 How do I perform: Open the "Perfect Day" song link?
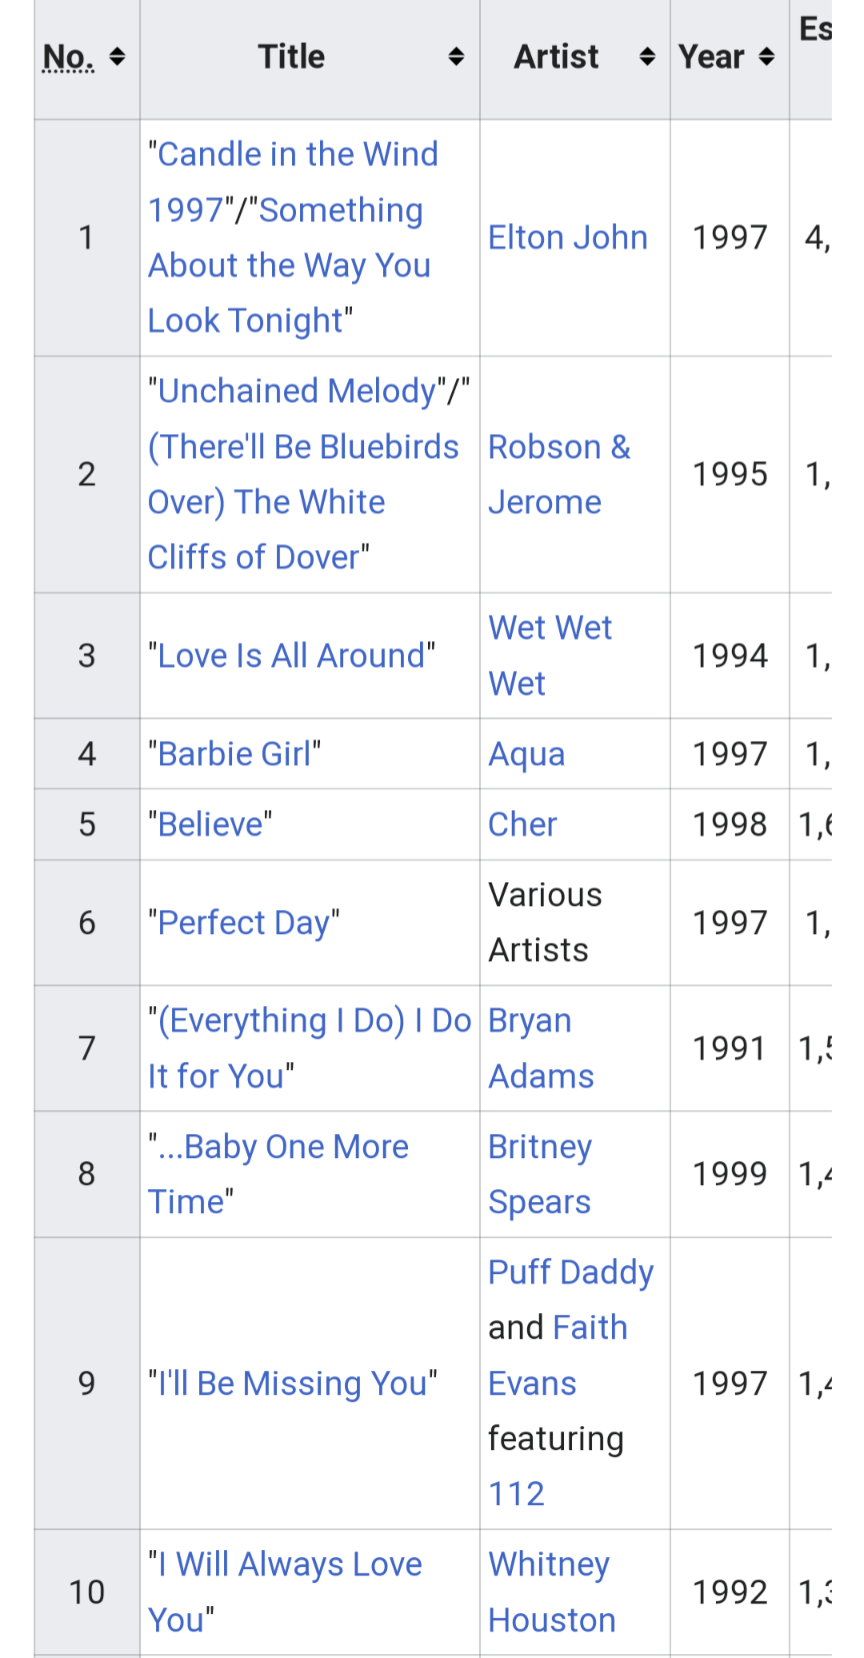pos(243,923)
